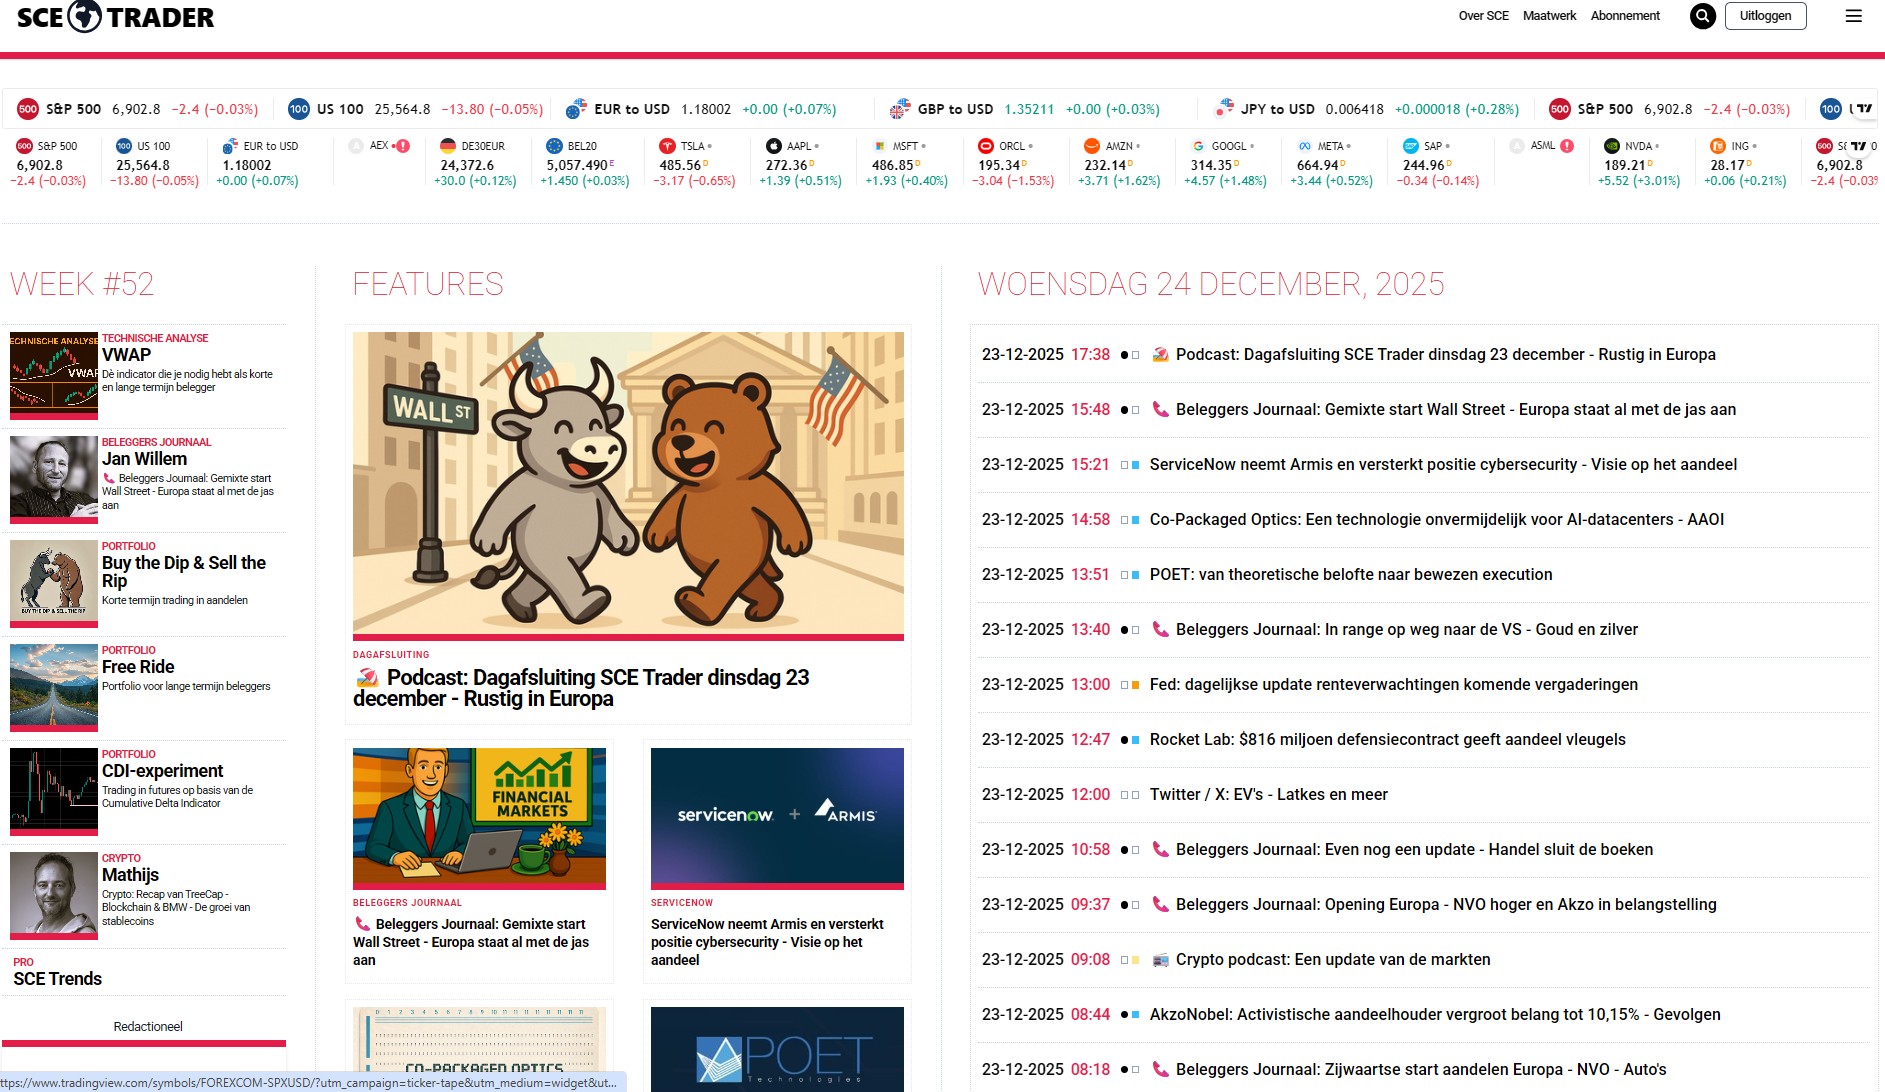The height and width of the screenshot is (1092, 1885).
Task: Open the CDI-experiment portfolio
Action: click(162, 771)
